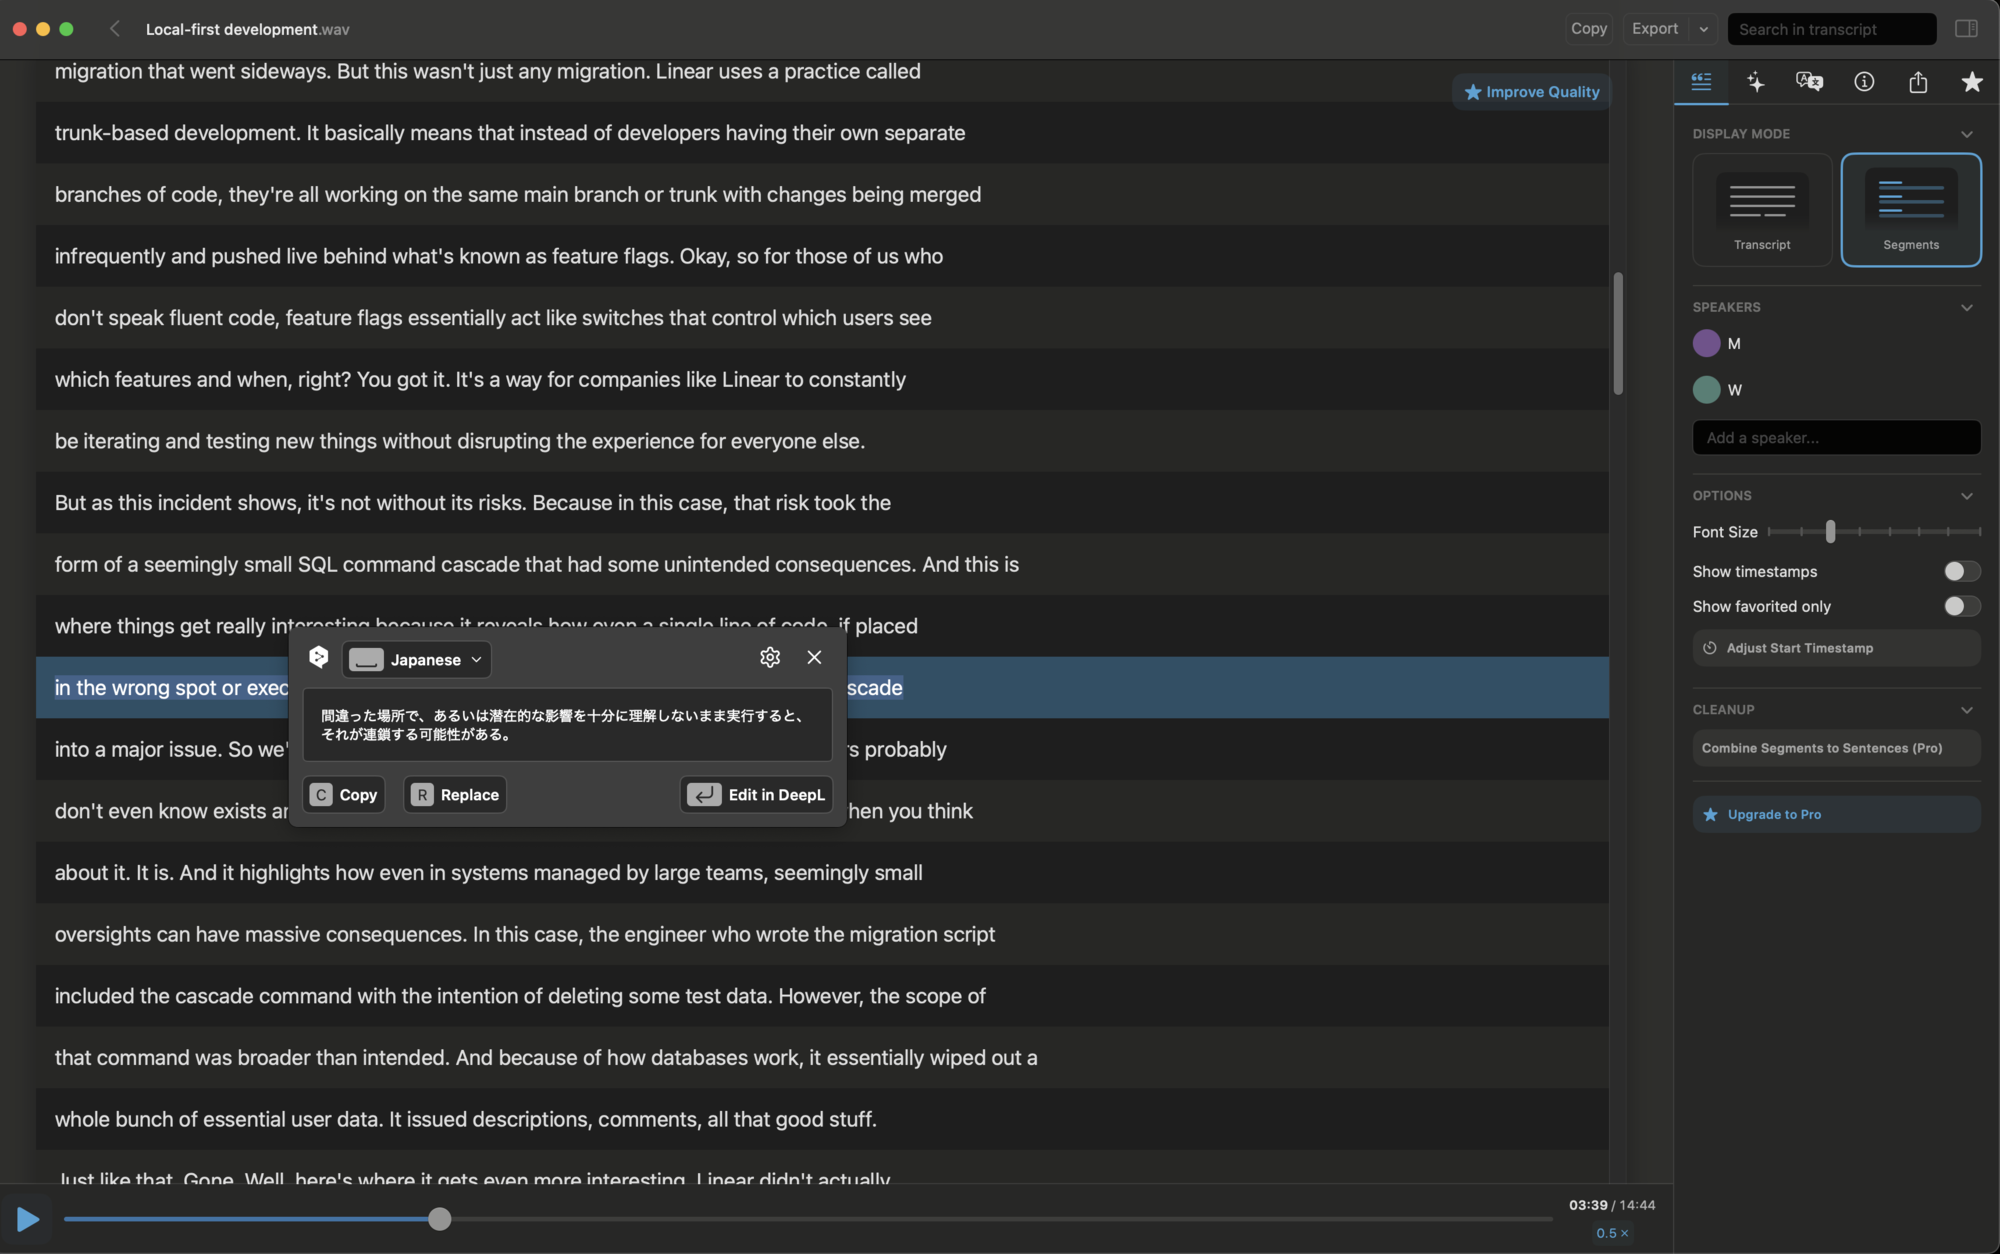Go back with the chevron arrow
Viewport: 2000px width, 1254px height.
point(115,29)
